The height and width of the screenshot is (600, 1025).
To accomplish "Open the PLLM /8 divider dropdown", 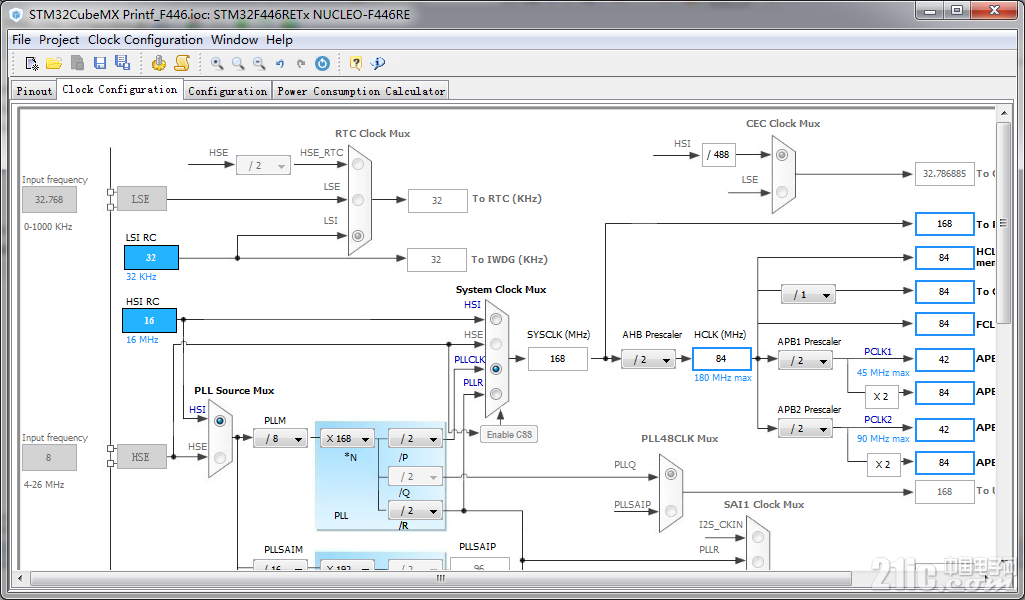I will 280,439.
